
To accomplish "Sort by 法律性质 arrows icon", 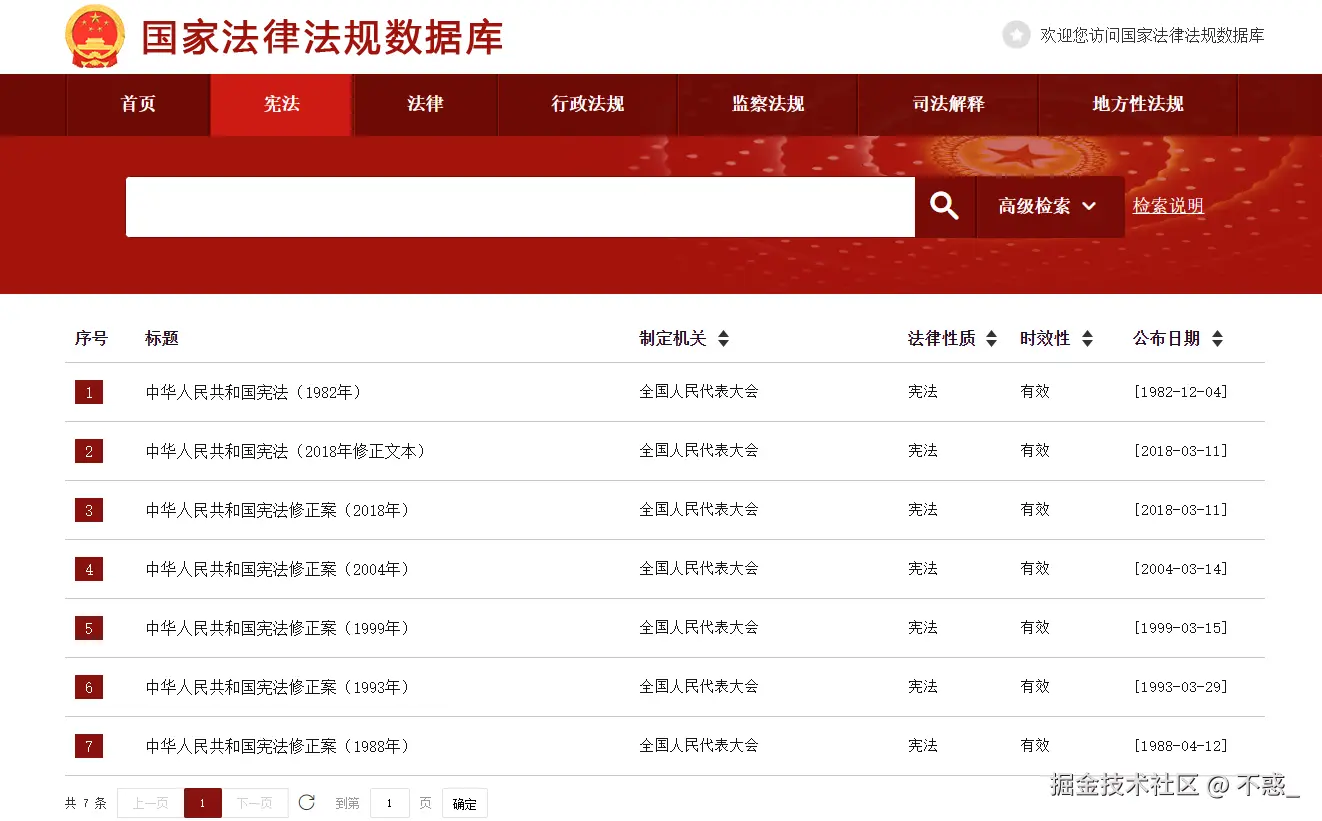I will [991, 339].
